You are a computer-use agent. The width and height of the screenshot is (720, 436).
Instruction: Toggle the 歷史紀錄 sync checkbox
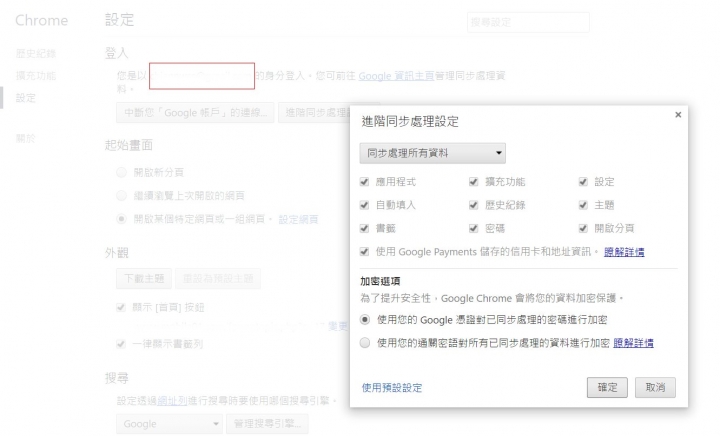tap(474, 205)
